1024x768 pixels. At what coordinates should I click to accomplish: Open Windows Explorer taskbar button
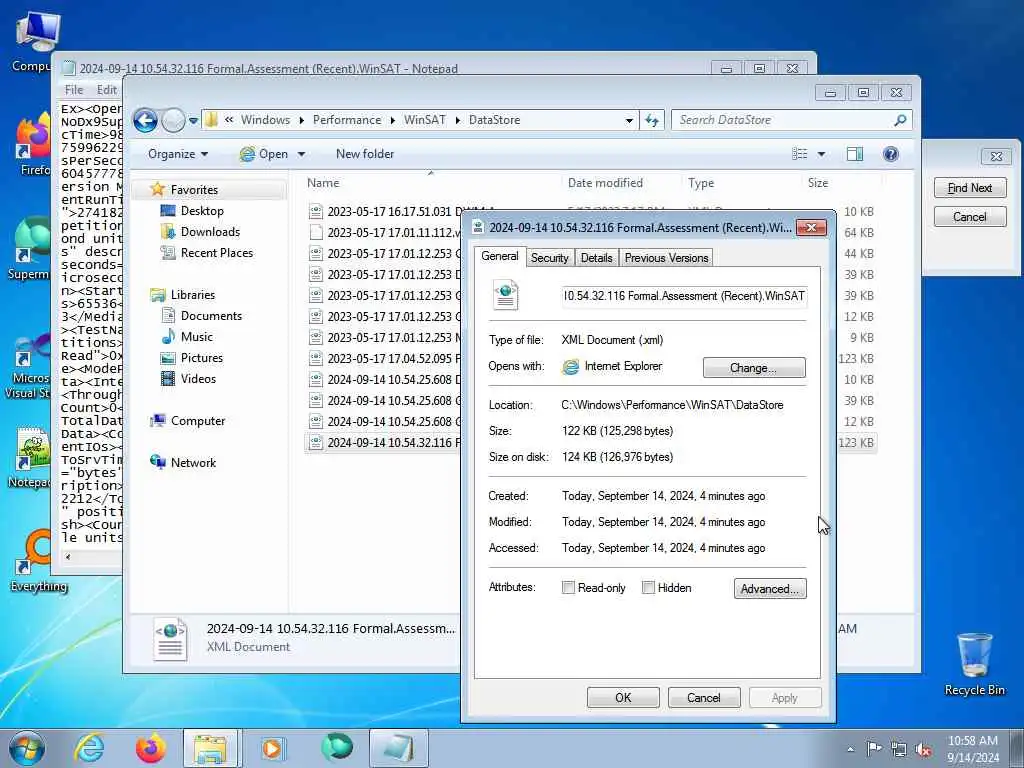point(211,748)
